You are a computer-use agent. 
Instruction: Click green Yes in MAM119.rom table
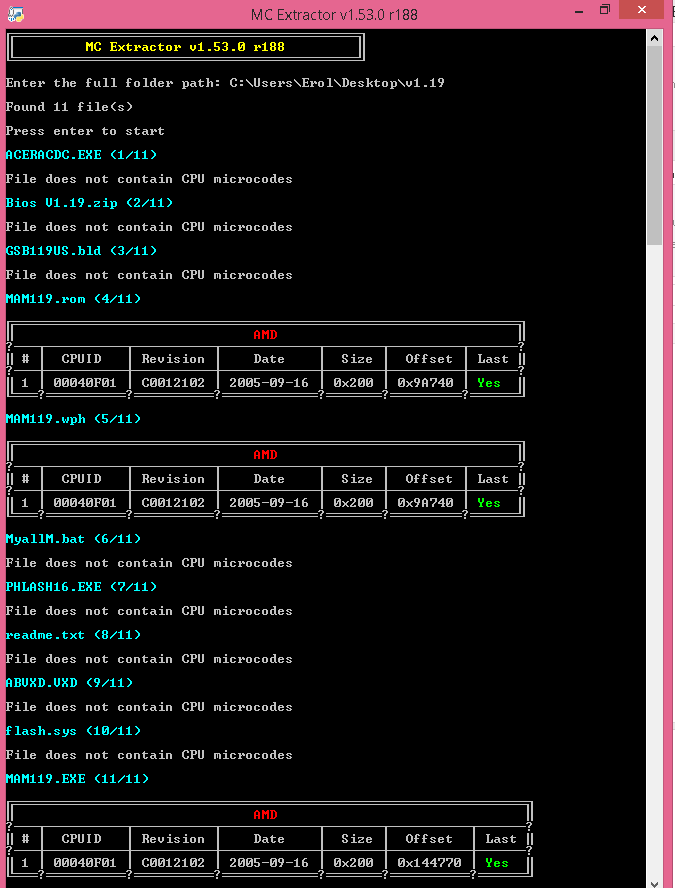tap(489, 383)
